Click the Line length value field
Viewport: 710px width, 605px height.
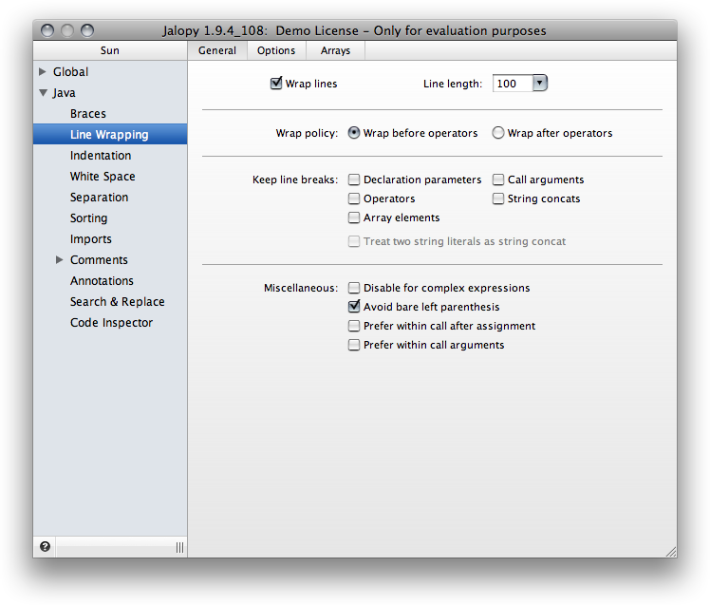pyautogui.click(x=513, y=83)
